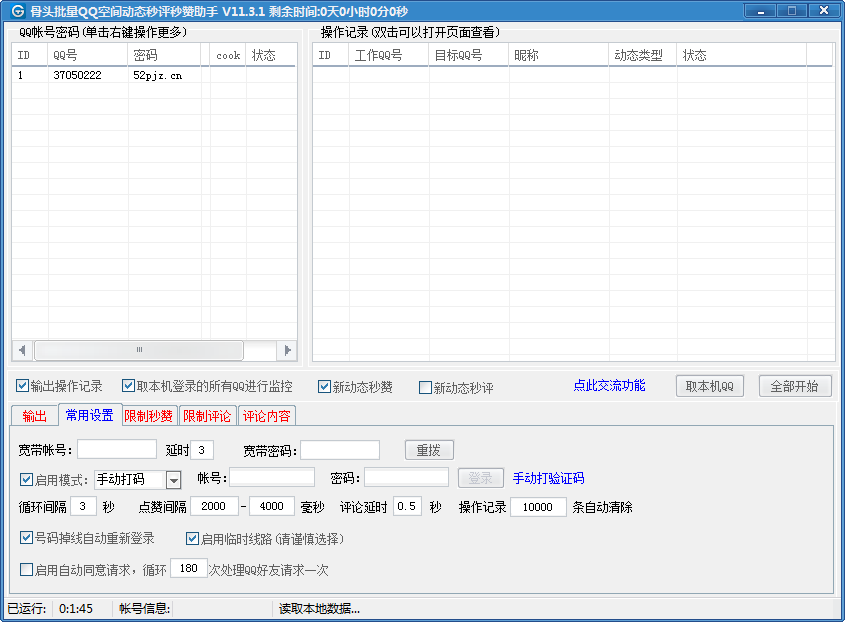The height and width of the screenshot is (622, 845).
Task: Switch to the 限制秒赞 tab
Action: coord(149,416)
